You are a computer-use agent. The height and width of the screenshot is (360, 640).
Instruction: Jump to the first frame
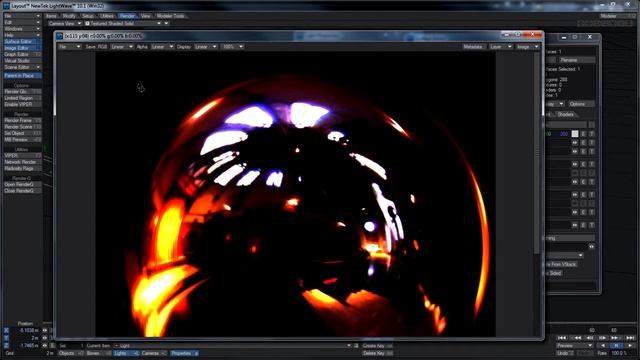(x=562, y=338)
